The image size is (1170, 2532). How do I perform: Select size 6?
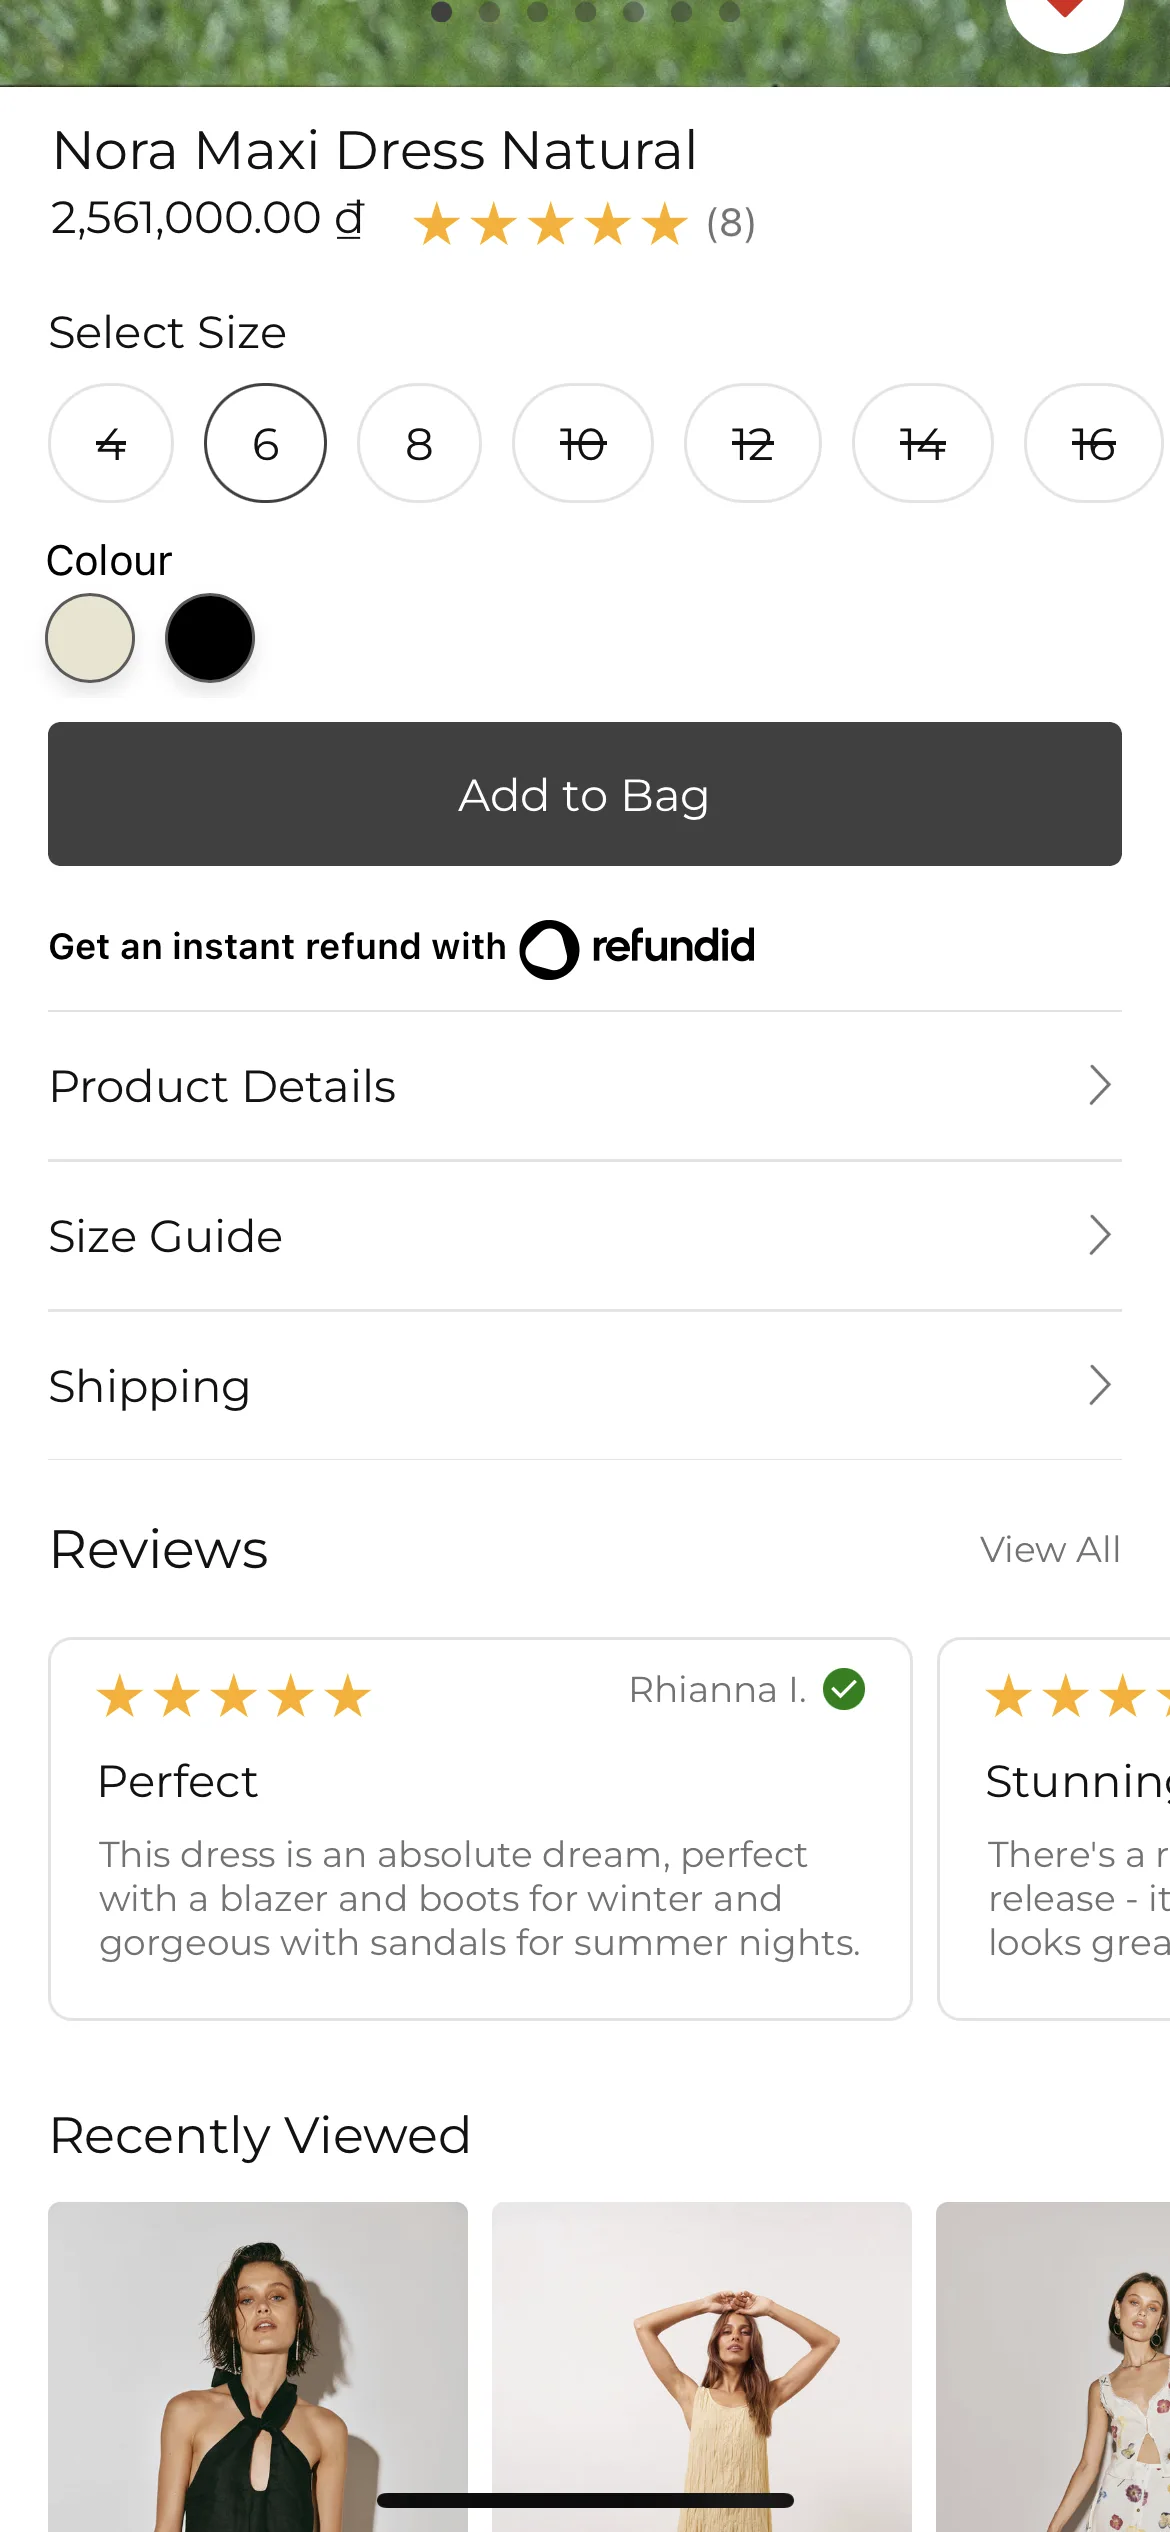click(x=265, y=443)
